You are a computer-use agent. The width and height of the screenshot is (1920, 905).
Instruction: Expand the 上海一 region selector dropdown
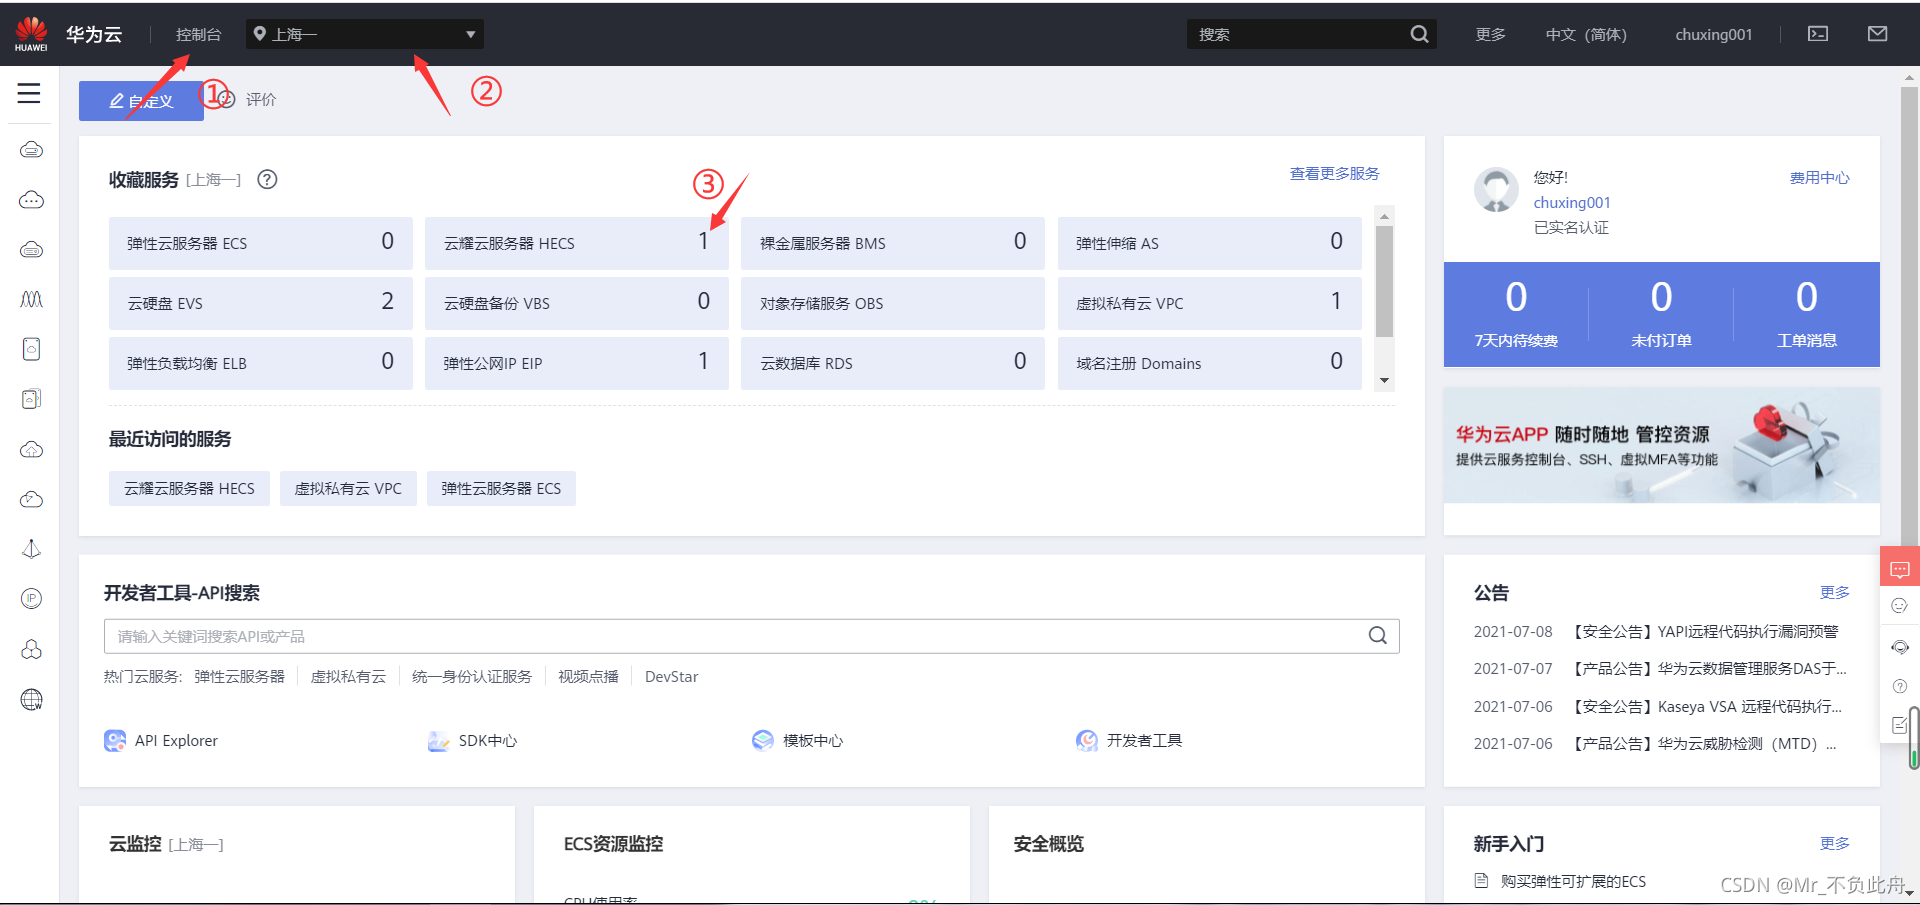(365, 34)
